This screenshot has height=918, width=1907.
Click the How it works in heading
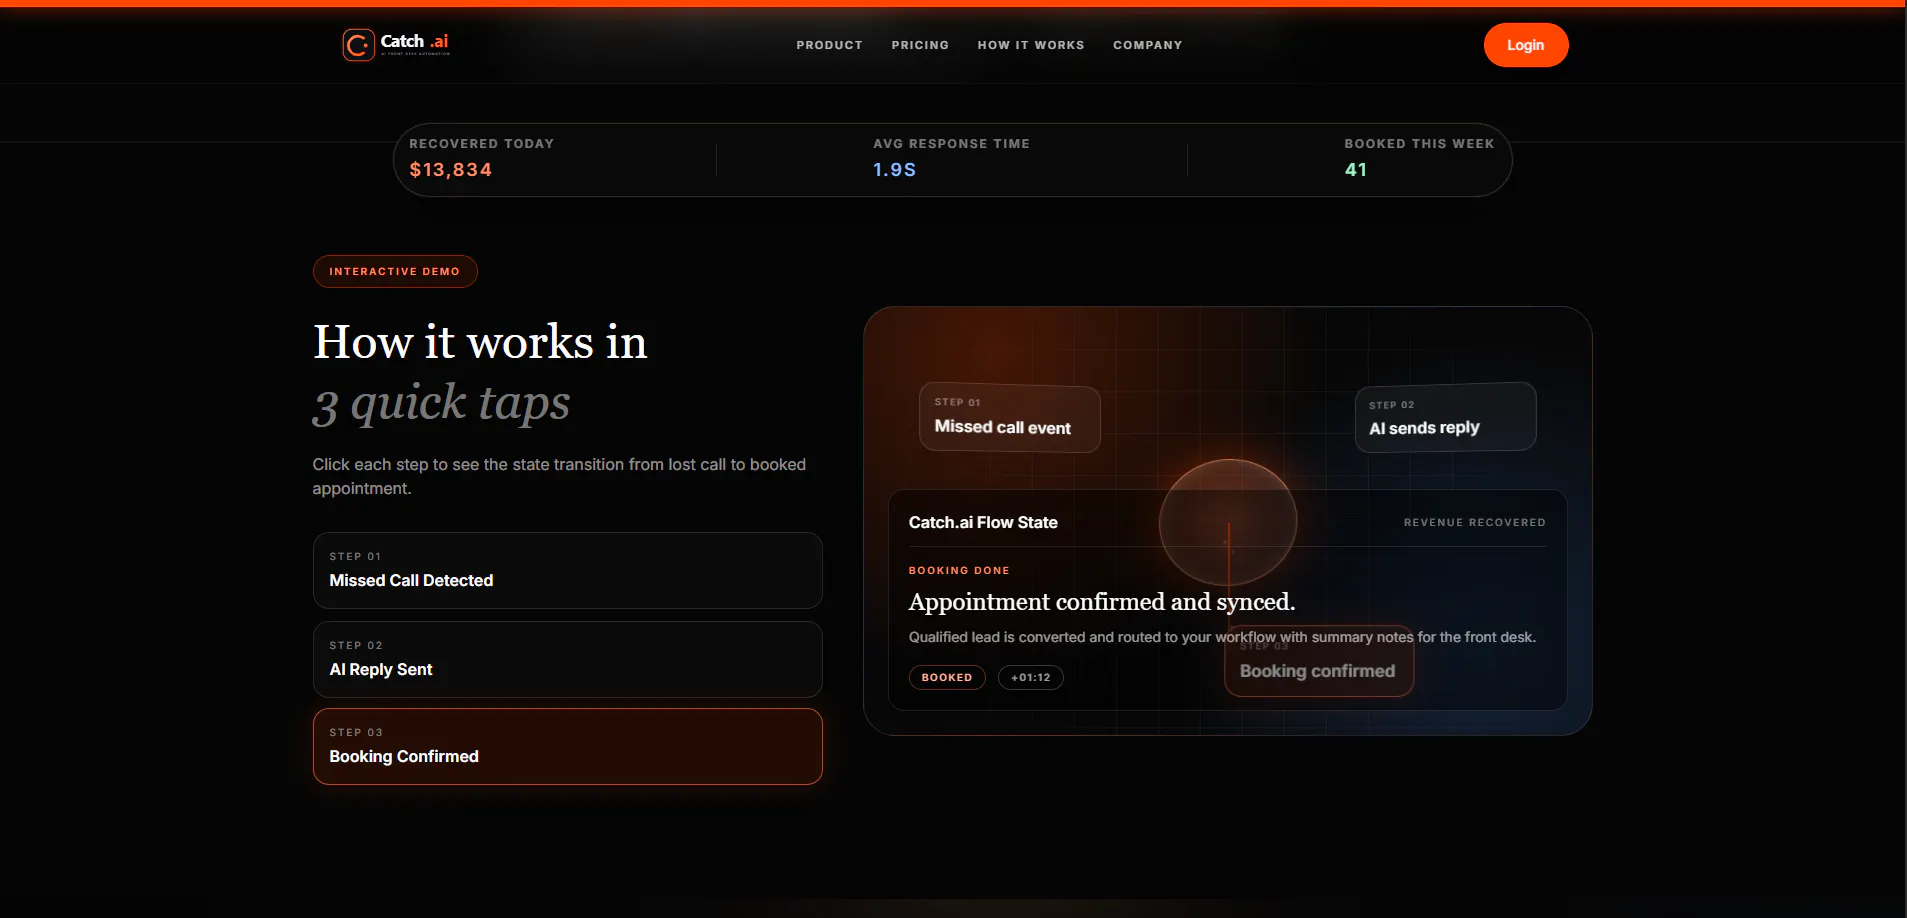click(480, 342)
